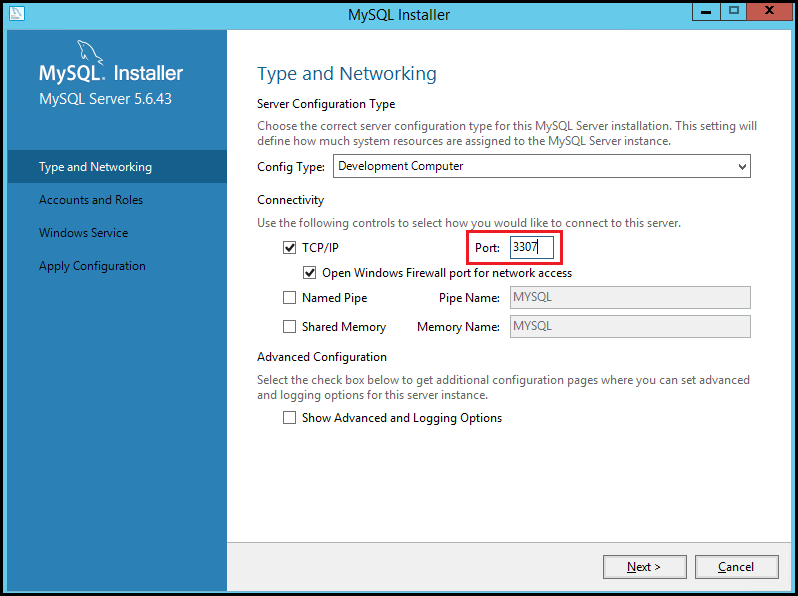Jump to the Apply Configuration step
This screenshot has height=596, width=798.
[x=92, y=266]
